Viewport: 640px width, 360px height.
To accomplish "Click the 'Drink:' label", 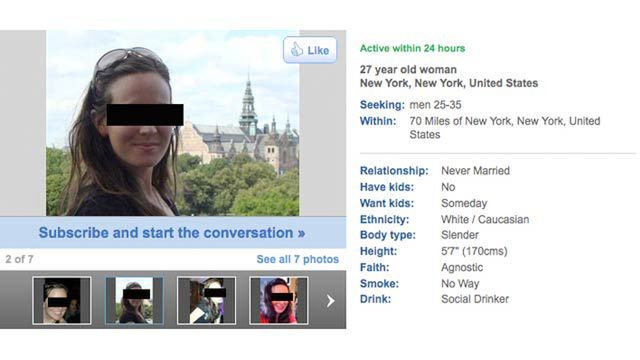I will 375,299.
